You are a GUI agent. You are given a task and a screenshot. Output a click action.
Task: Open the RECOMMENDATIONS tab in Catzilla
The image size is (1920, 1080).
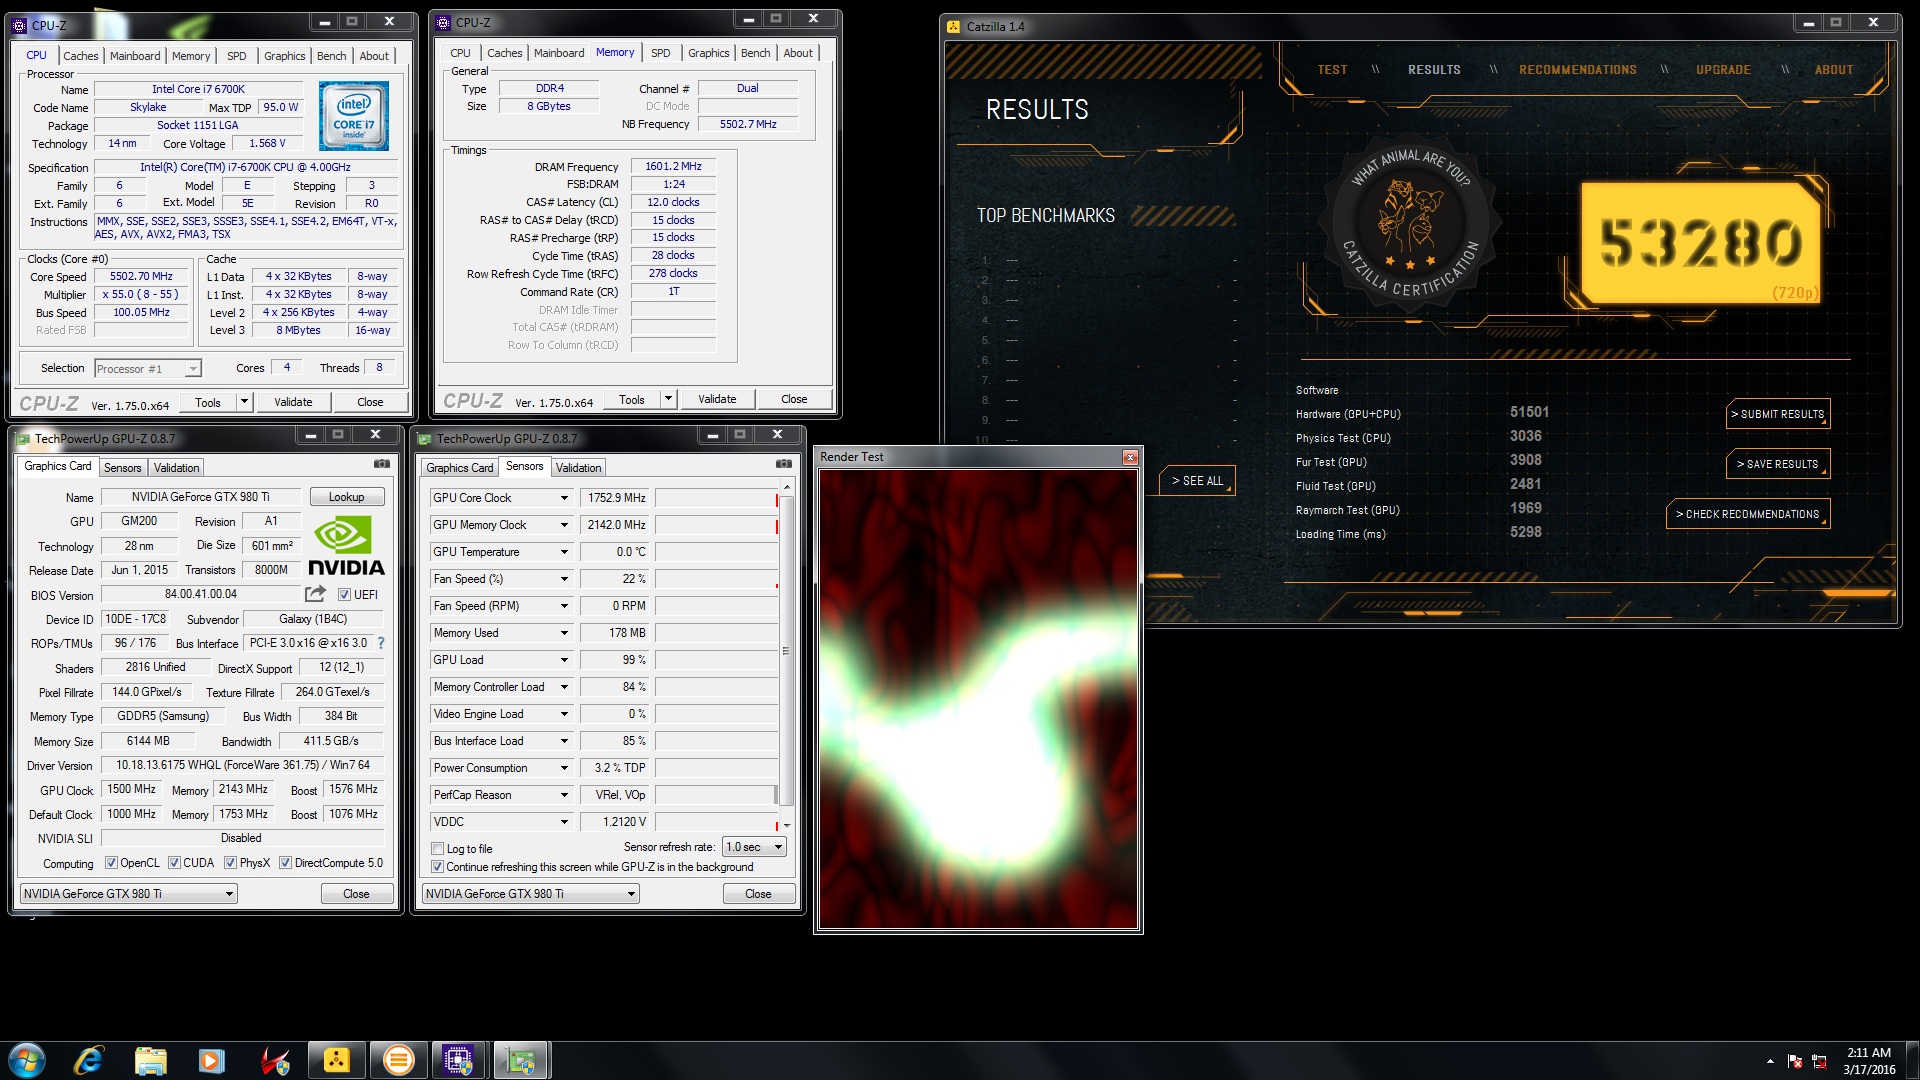tap(1577, 70)
